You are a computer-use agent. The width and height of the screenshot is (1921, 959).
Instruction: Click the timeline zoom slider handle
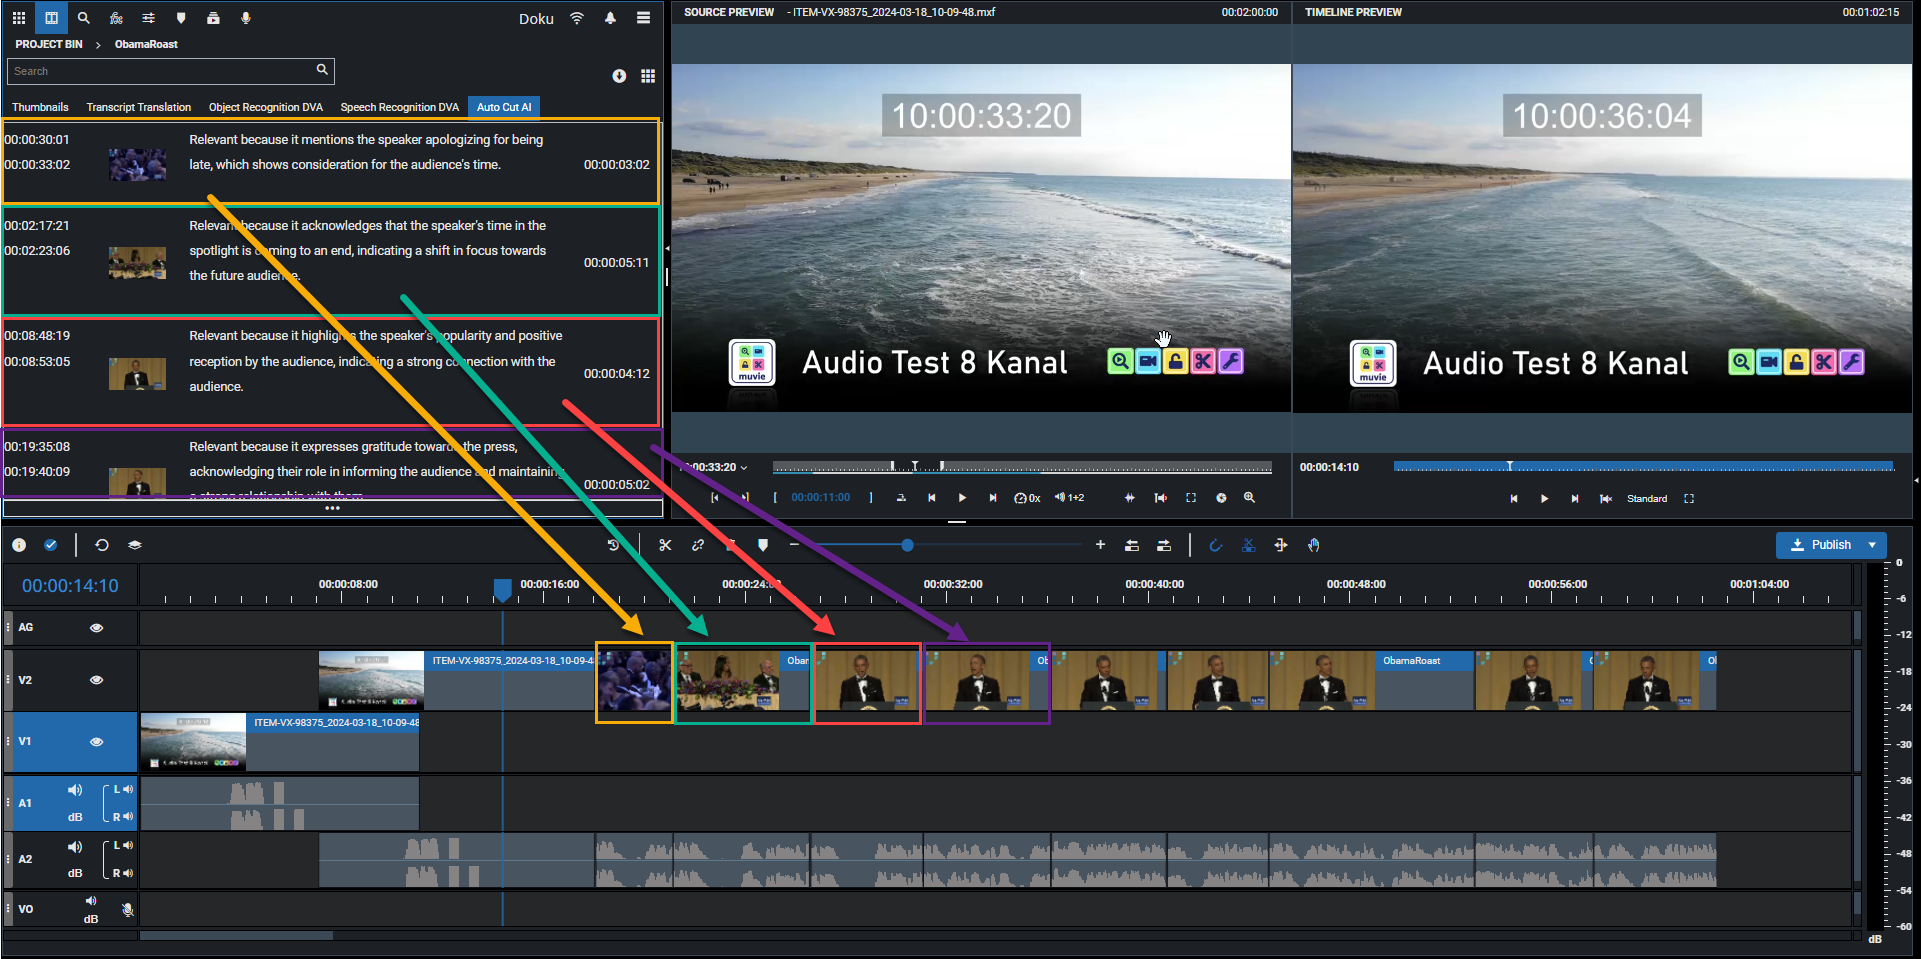[907, 545]
